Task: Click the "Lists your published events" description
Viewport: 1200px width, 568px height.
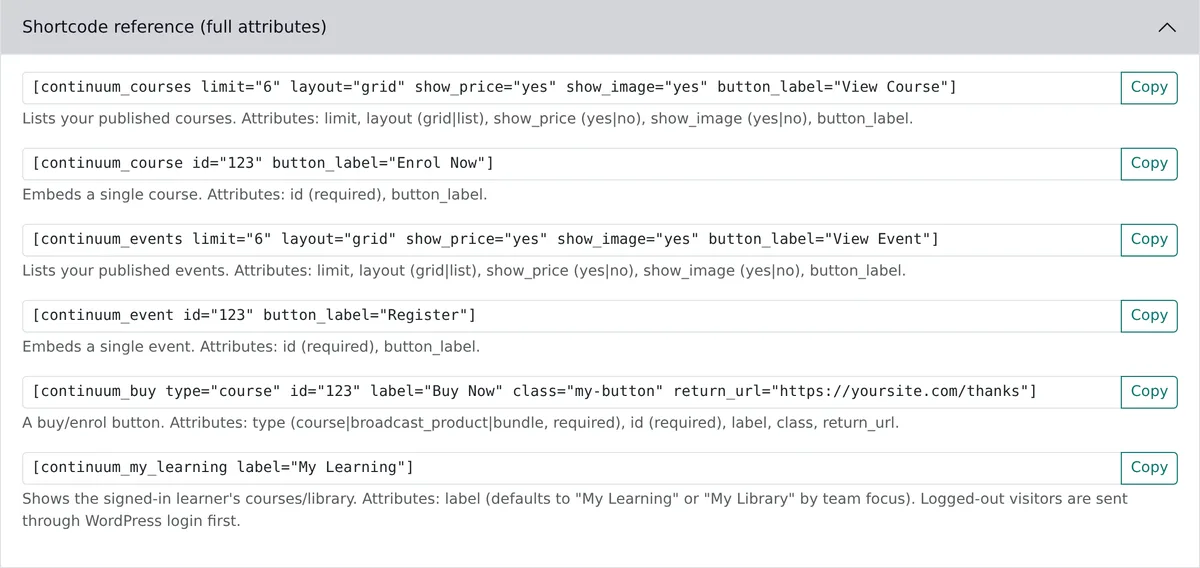Action: (464, 270)
